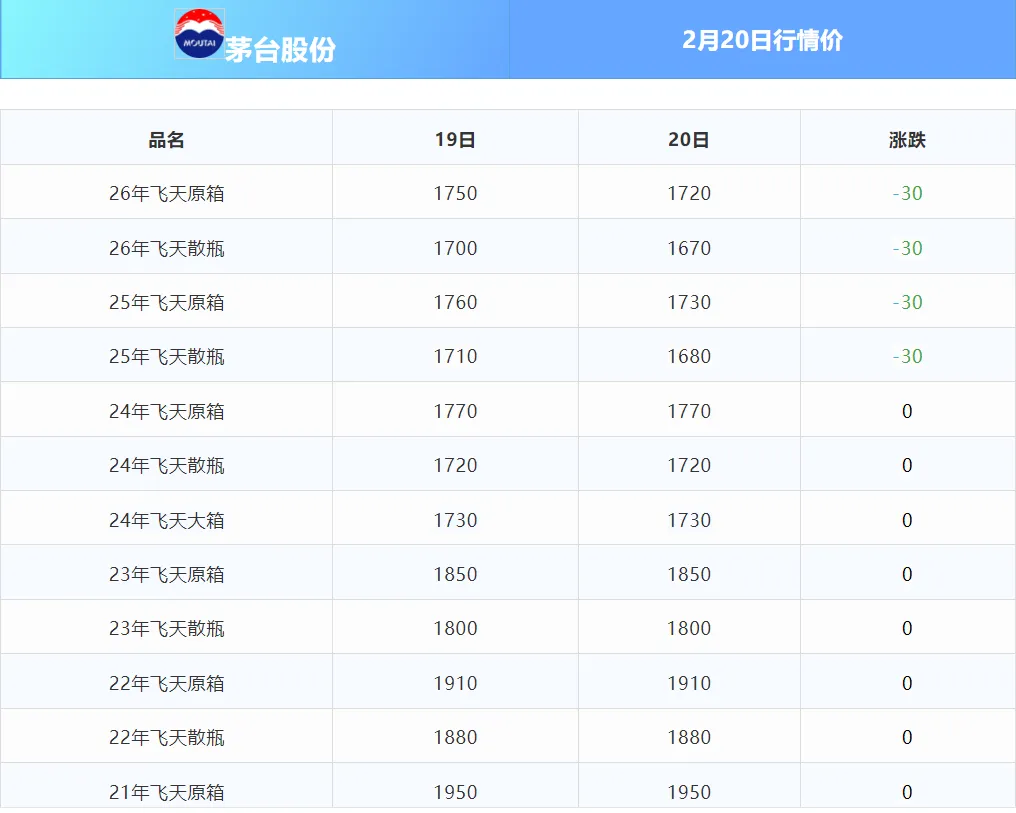Click 20日 price 1730 for 24年飞天大箱
Viewport: 1016px width, 813px height.
point(689,520)
